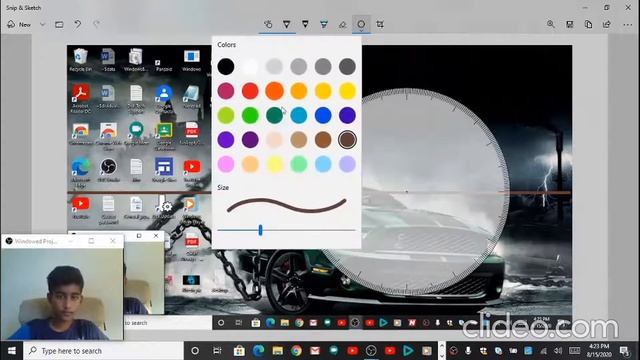This screenshot has height=360, width=640.
Task: Redo the last undone action
Action: (96, 24)
